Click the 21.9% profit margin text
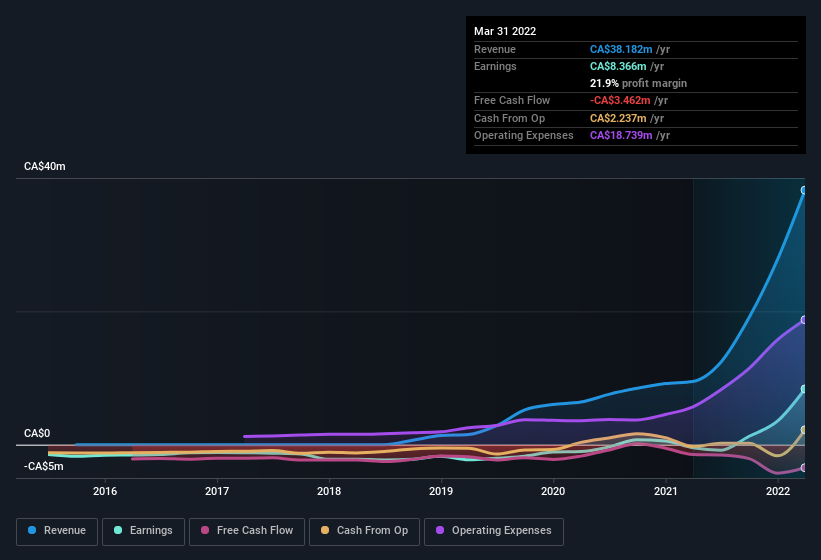The width and height of the screenshot is (821, 560). [638, 83]
